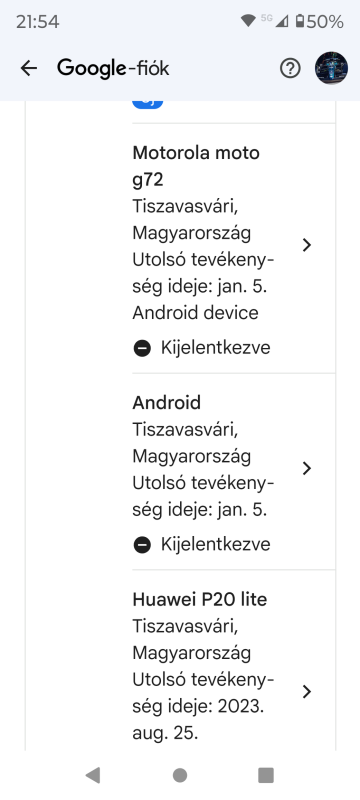Open the help question mark icon

pos(290,68)
